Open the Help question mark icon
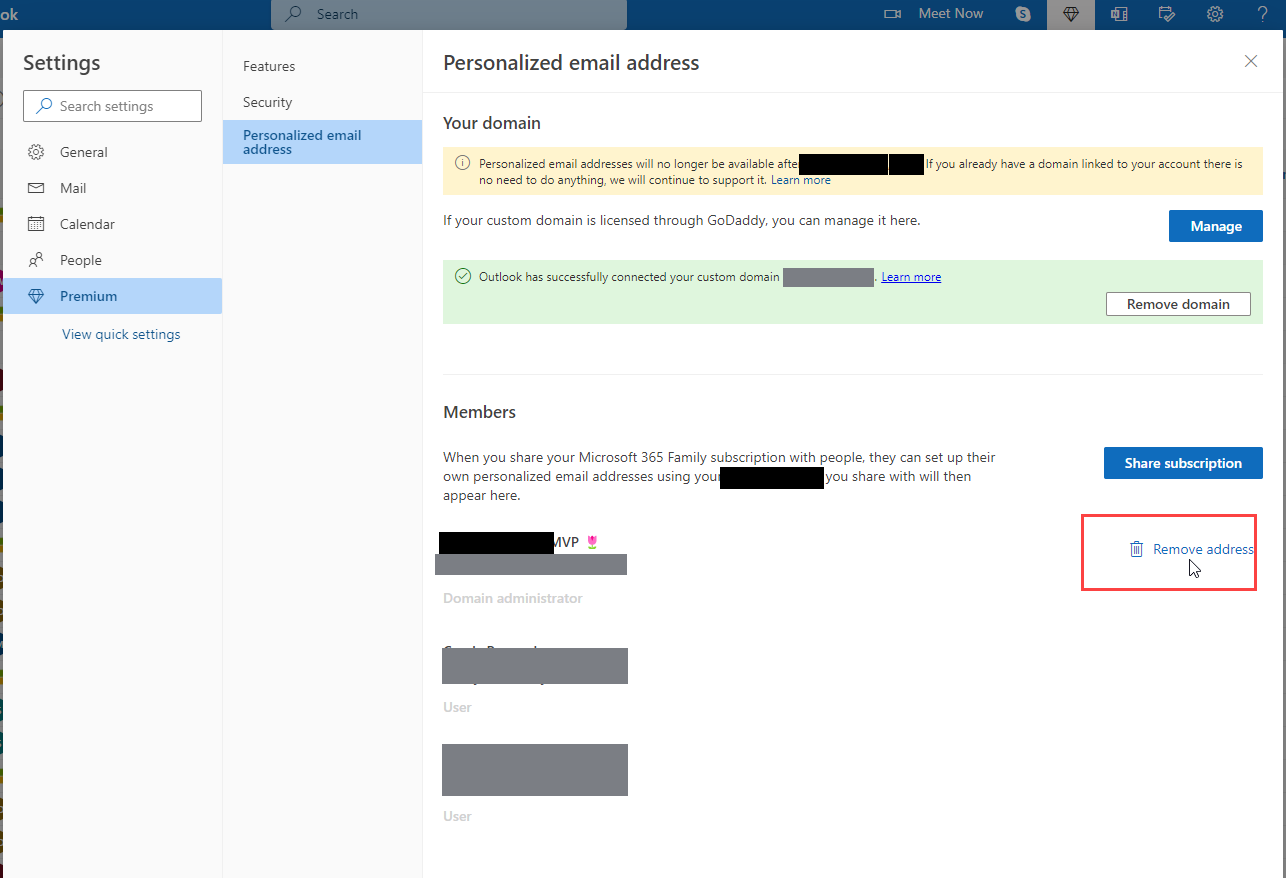 pos(1262,14)
